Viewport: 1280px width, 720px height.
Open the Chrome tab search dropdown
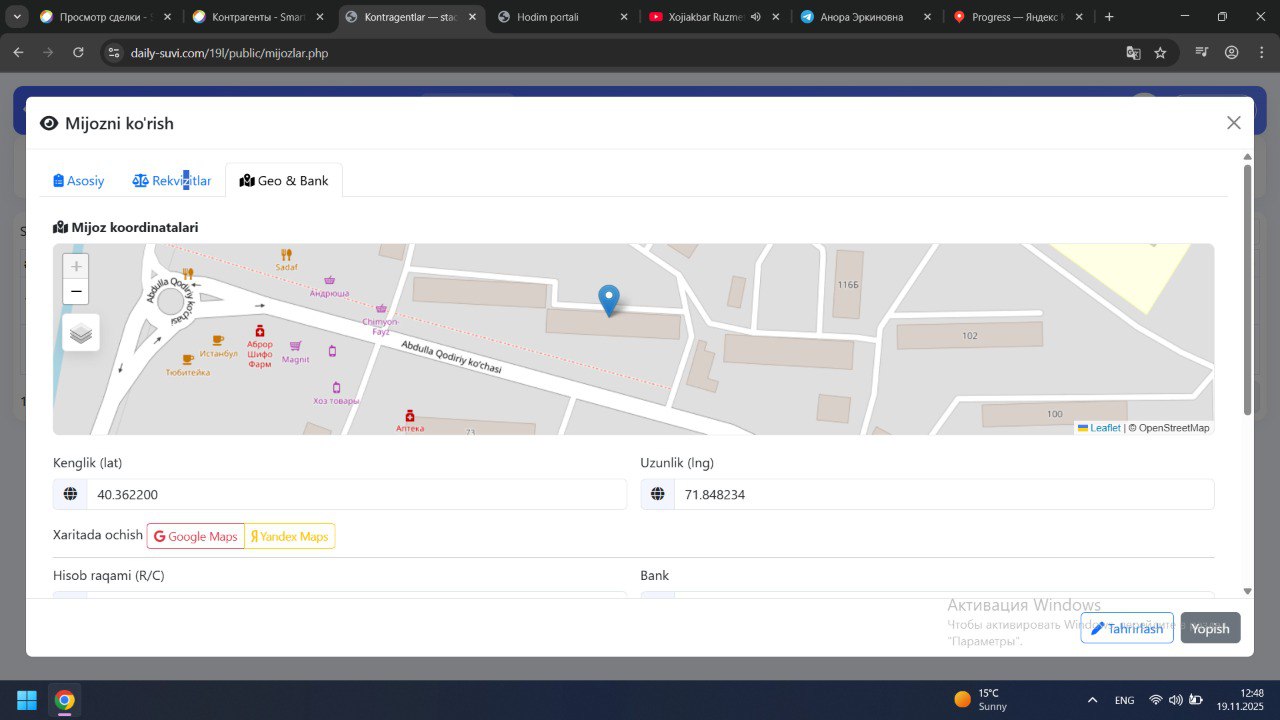[x=17, y=17]
